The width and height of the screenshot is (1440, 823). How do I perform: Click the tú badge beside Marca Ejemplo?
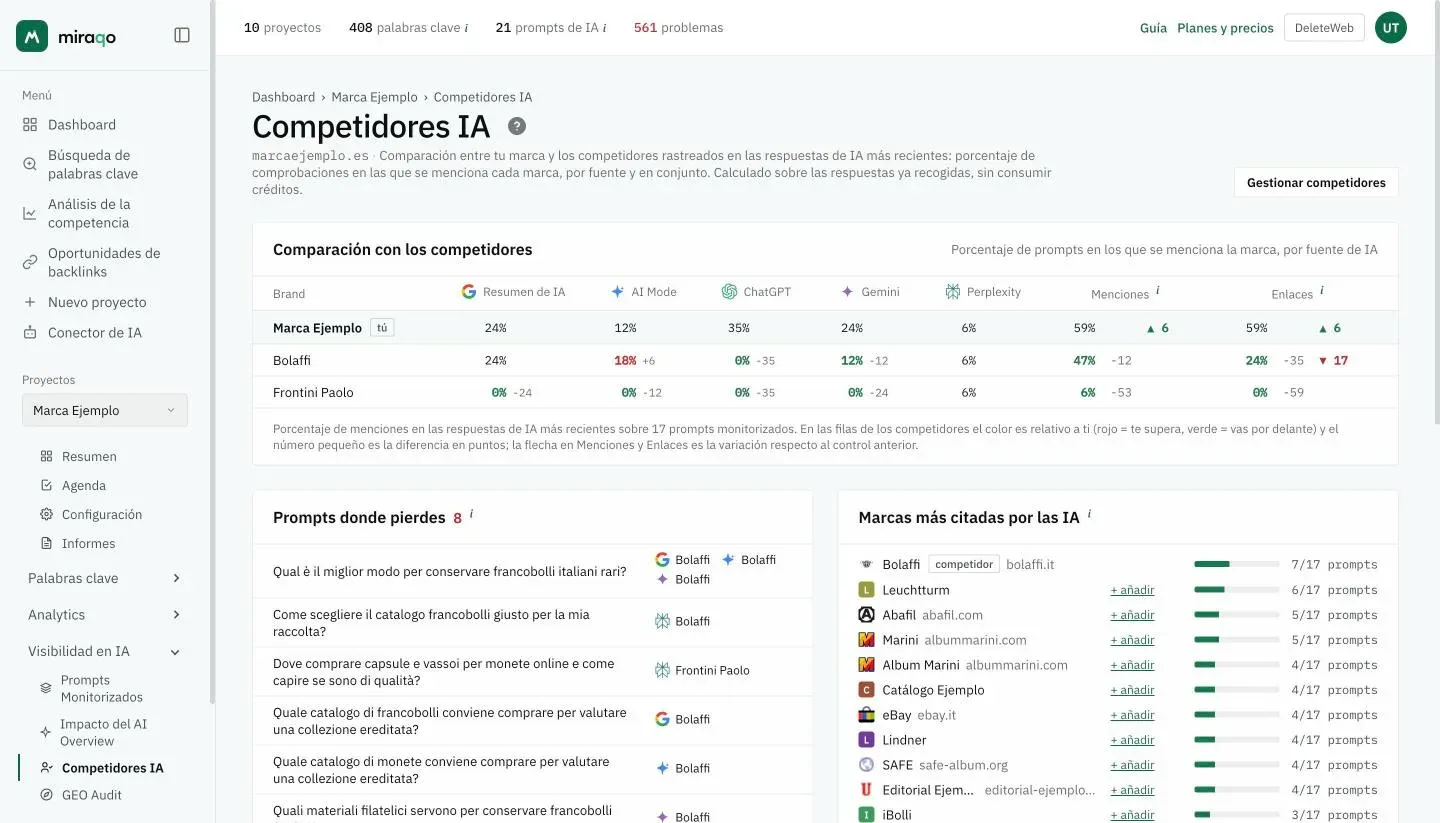[382, 328]
